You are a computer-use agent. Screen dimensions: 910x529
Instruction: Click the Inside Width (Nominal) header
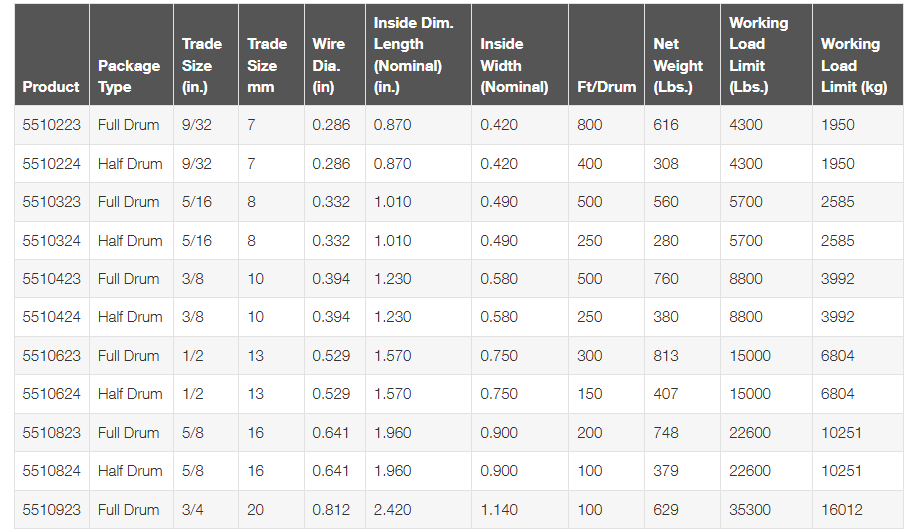(514, 65)
